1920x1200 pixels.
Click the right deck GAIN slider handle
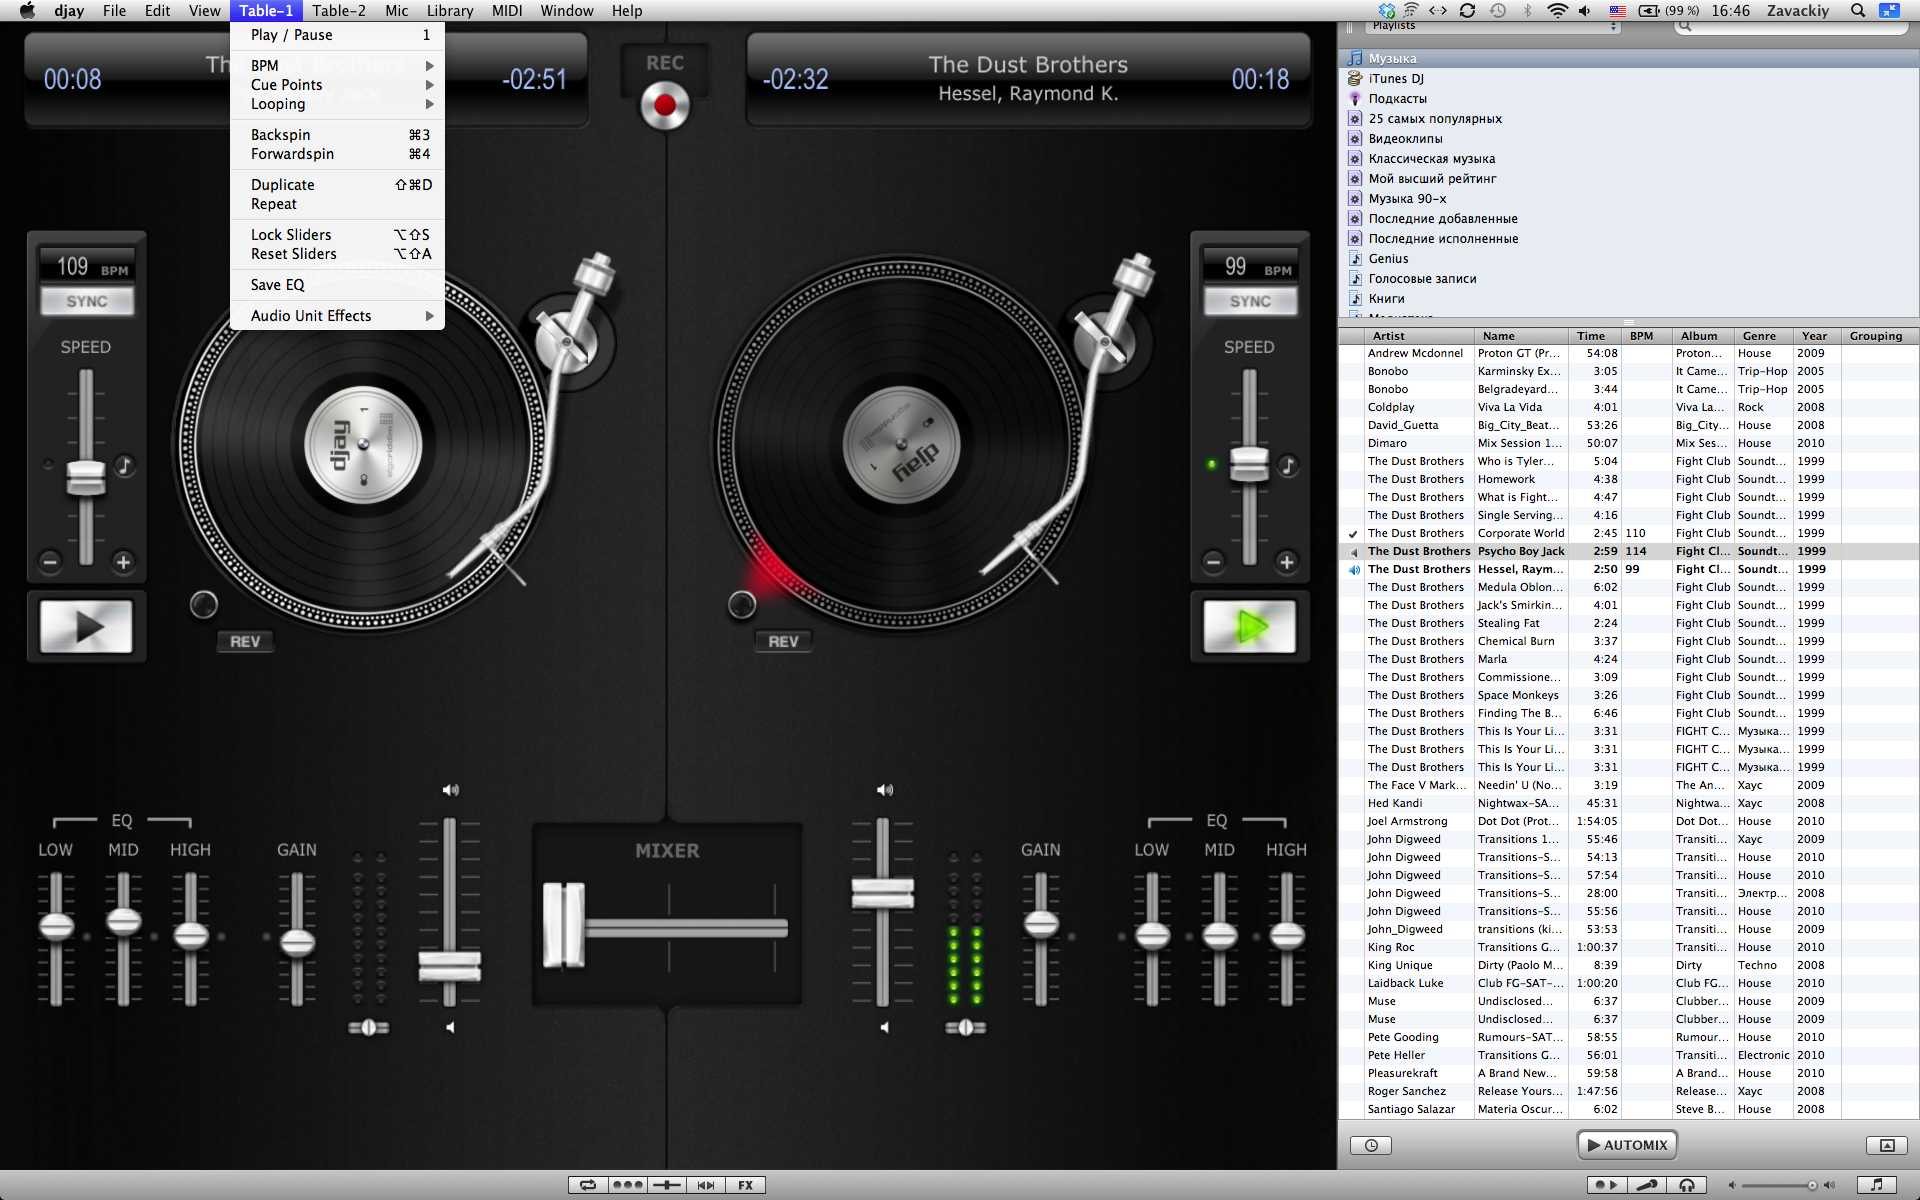pyautogui.click(x=1041, y=923)
